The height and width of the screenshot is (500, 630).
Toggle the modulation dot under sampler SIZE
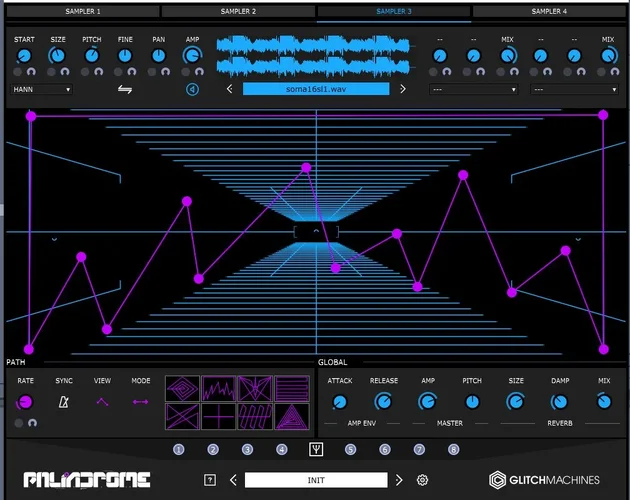pos(51,72)
